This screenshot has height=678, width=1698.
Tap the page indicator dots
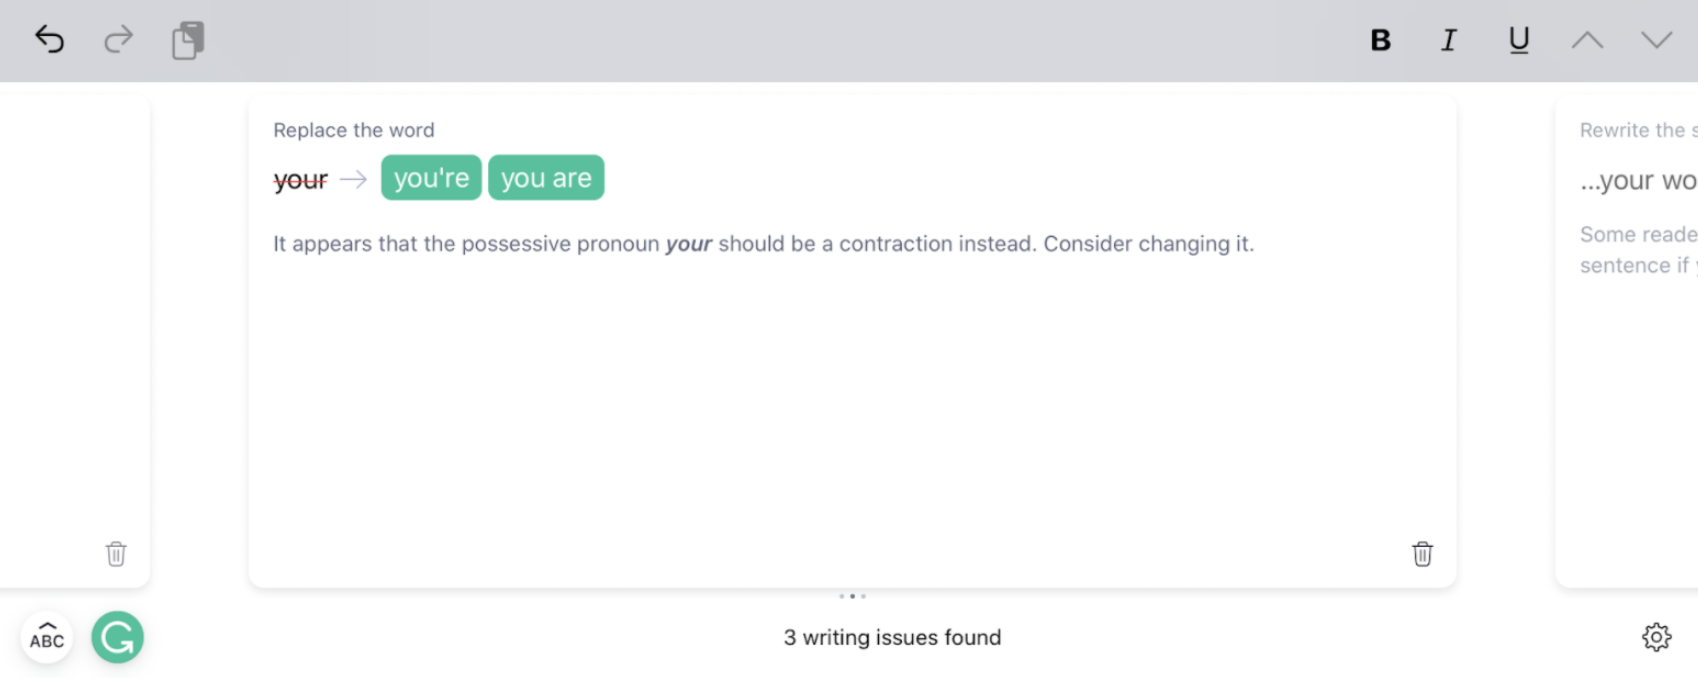point(852,596)
